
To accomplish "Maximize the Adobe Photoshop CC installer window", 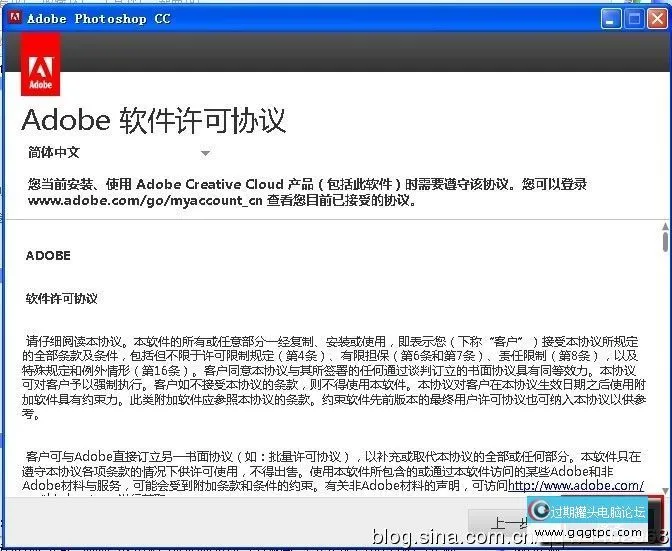I will pos(634,18).
